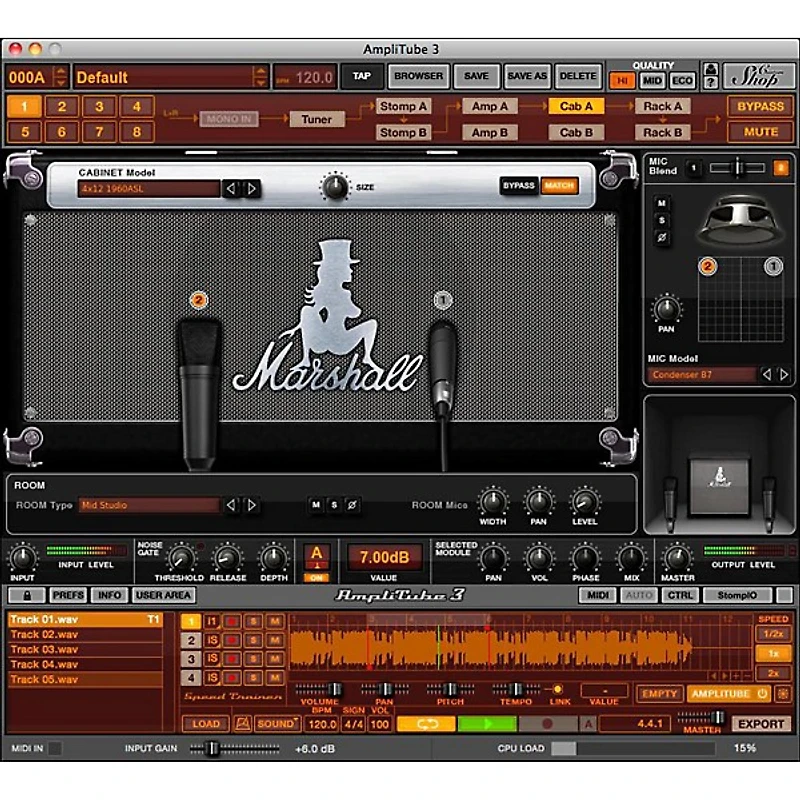Image resolution: width=800 pixels, height=800 pixels.
Task: Mute track 4 in the recorder
Action: [274, 678]
